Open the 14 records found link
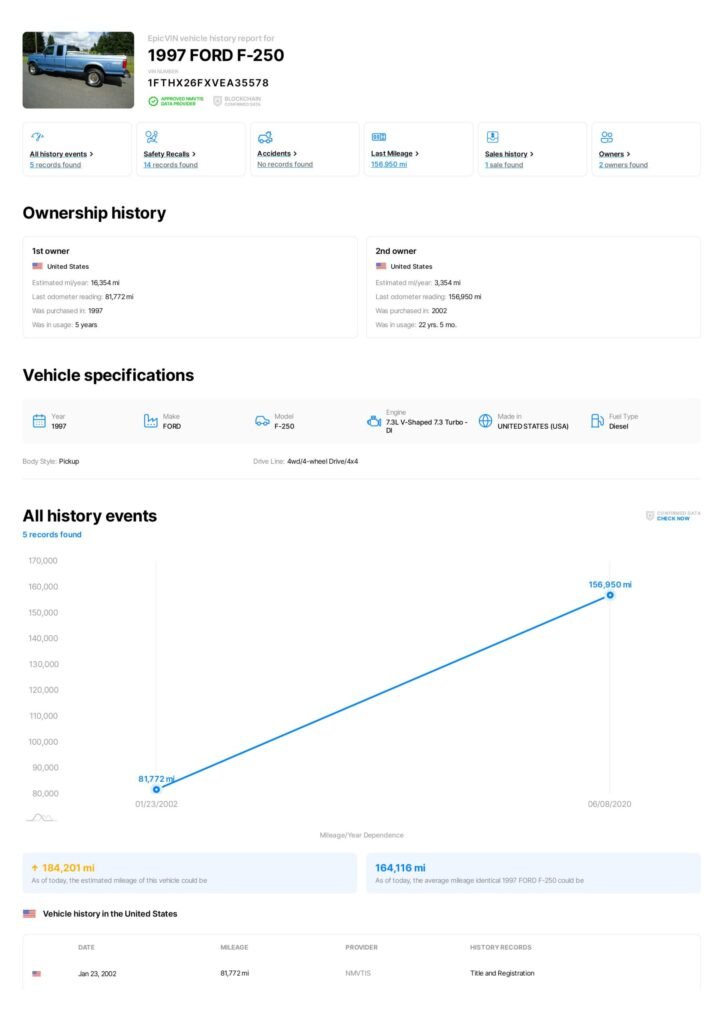Screen dimensions: 724x1024 point(170,165)
